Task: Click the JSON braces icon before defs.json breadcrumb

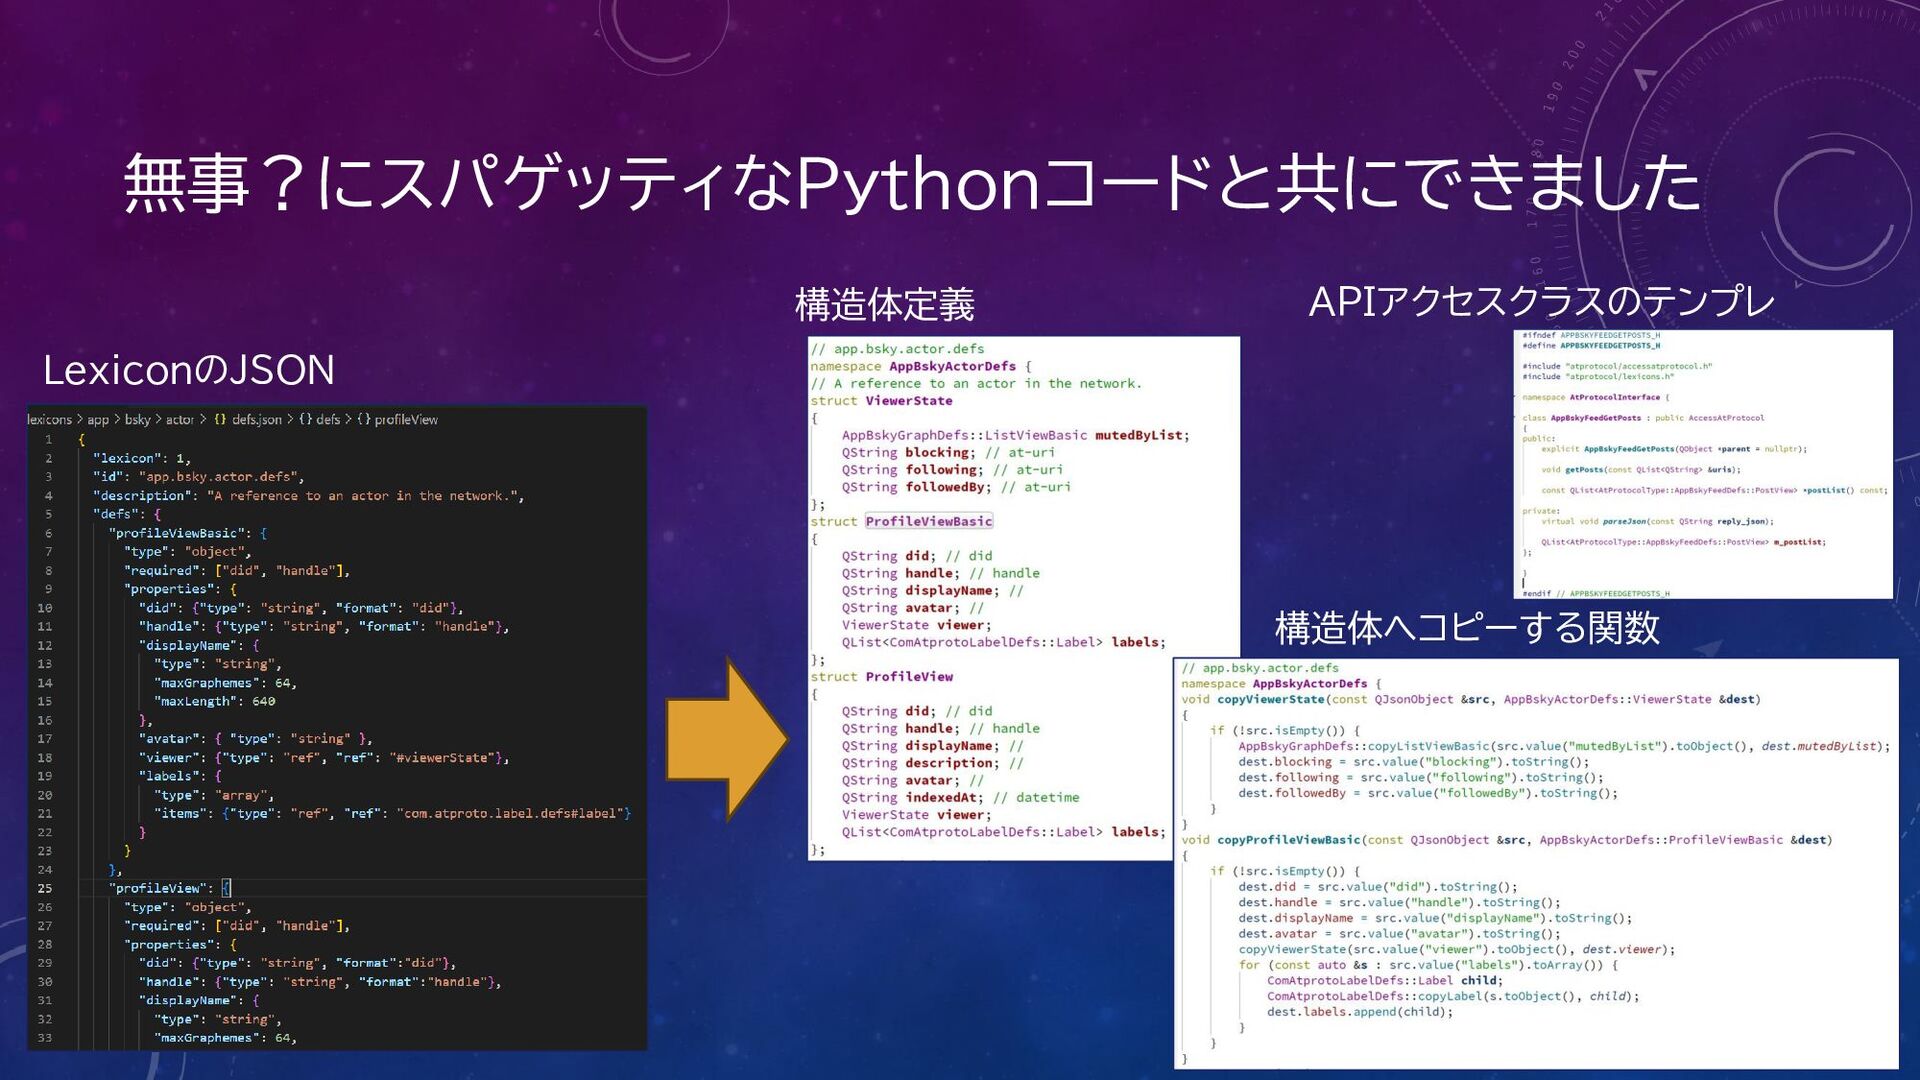Action: coord(220,420)
